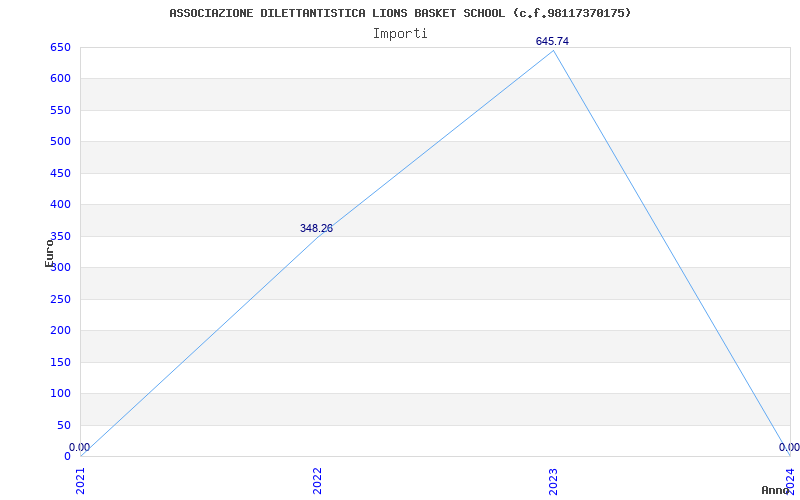This screenshot has width=800, height=500.
Task: Click the 450 y-axis tick
Action: [x=60, y=173]
